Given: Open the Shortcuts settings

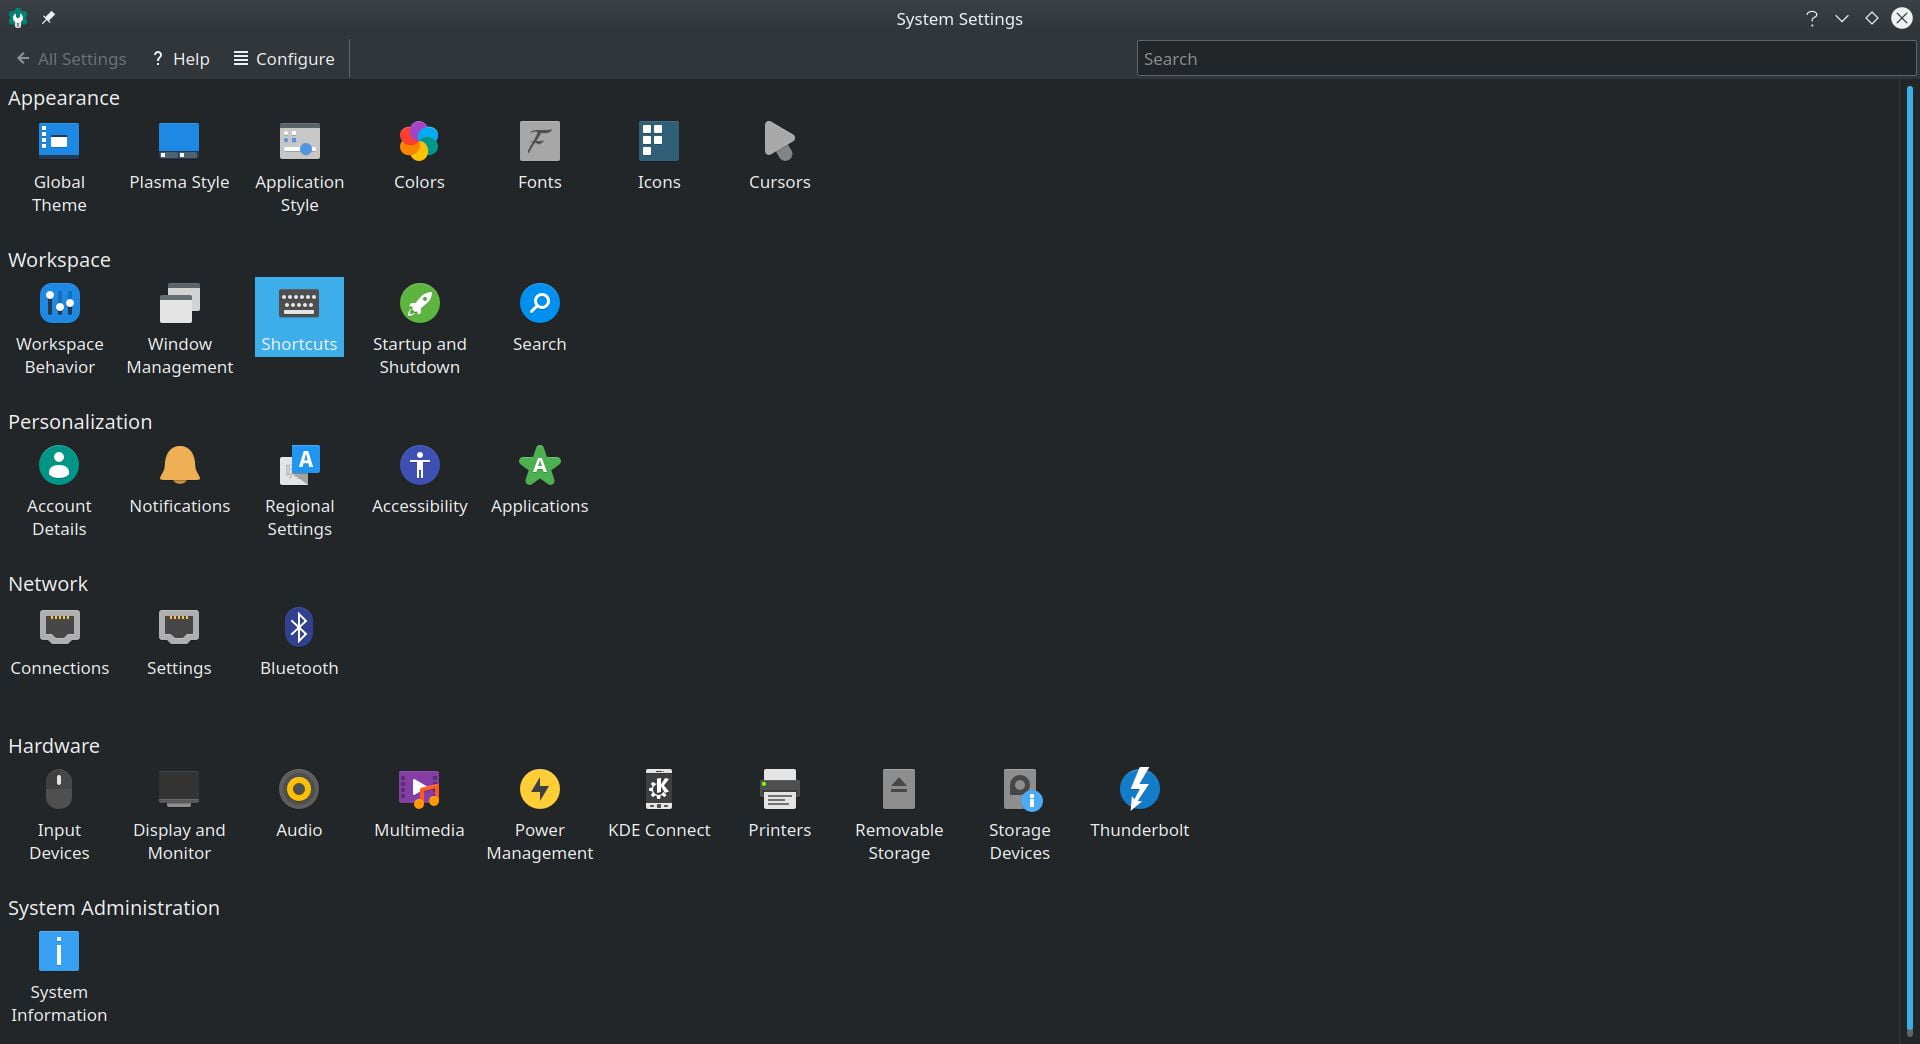Looking at the screenshot, I should pyautogui.click(x=299, y=317).
